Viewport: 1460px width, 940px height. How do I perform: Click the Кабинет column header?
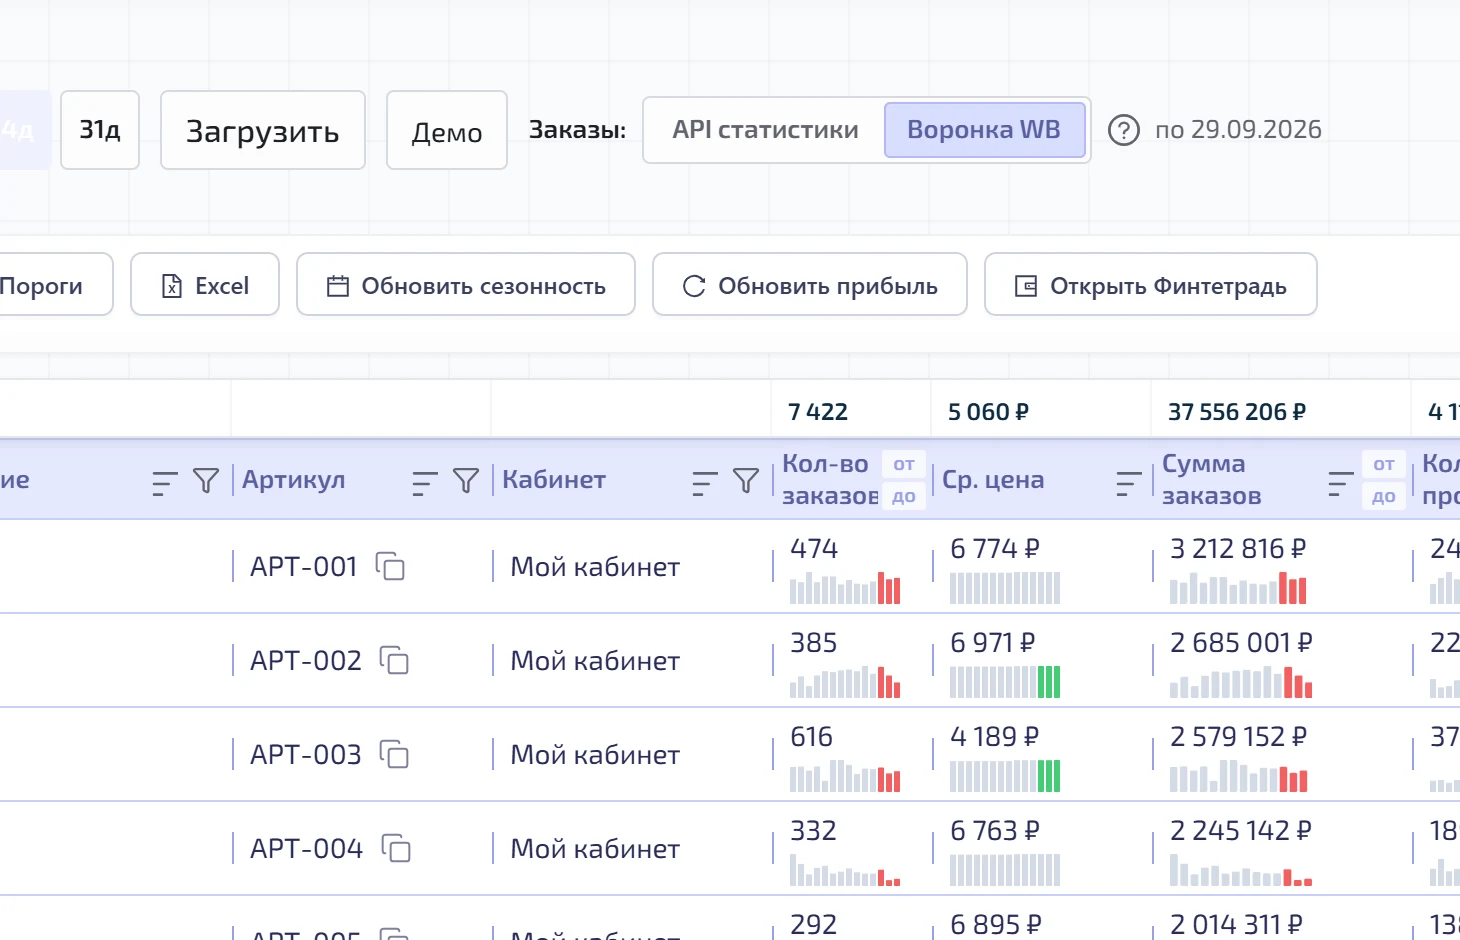[554, 480]
